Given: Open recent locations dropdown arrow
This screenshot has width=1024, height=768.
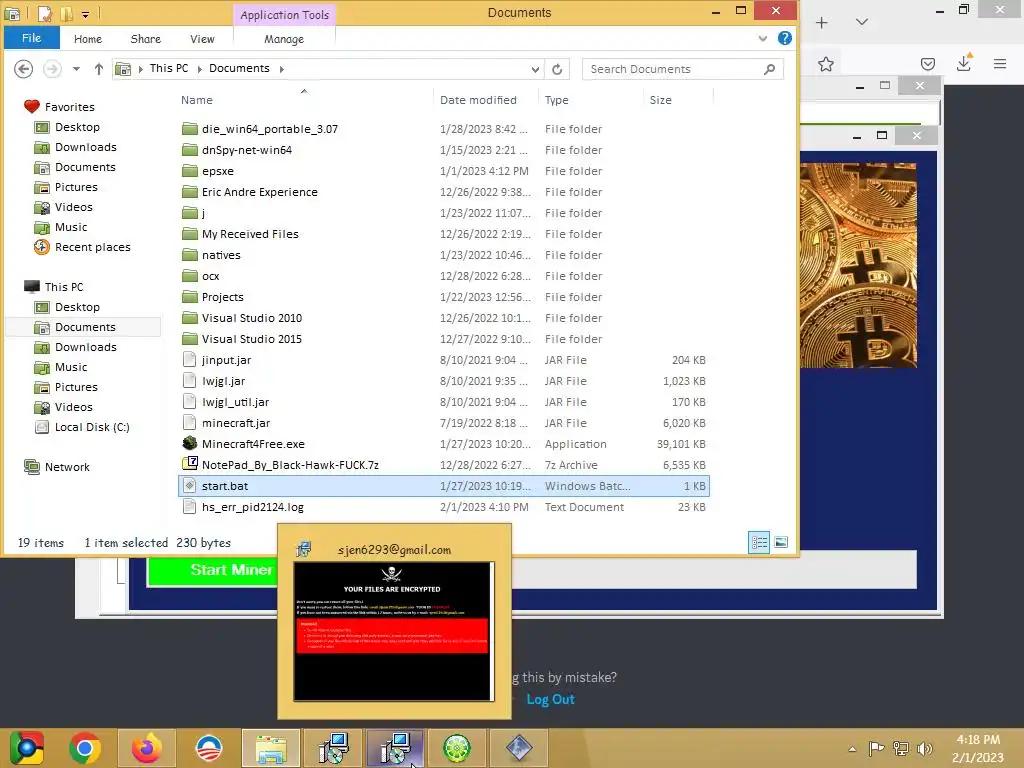Looking at the screenshot, I should (76, 69).
